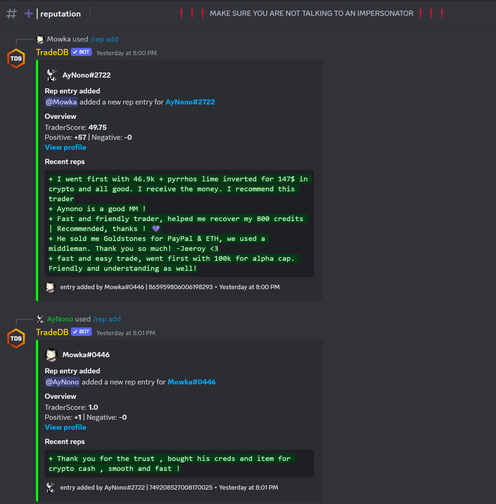Click the first TradeDB bot avatar

coord(16,58)
